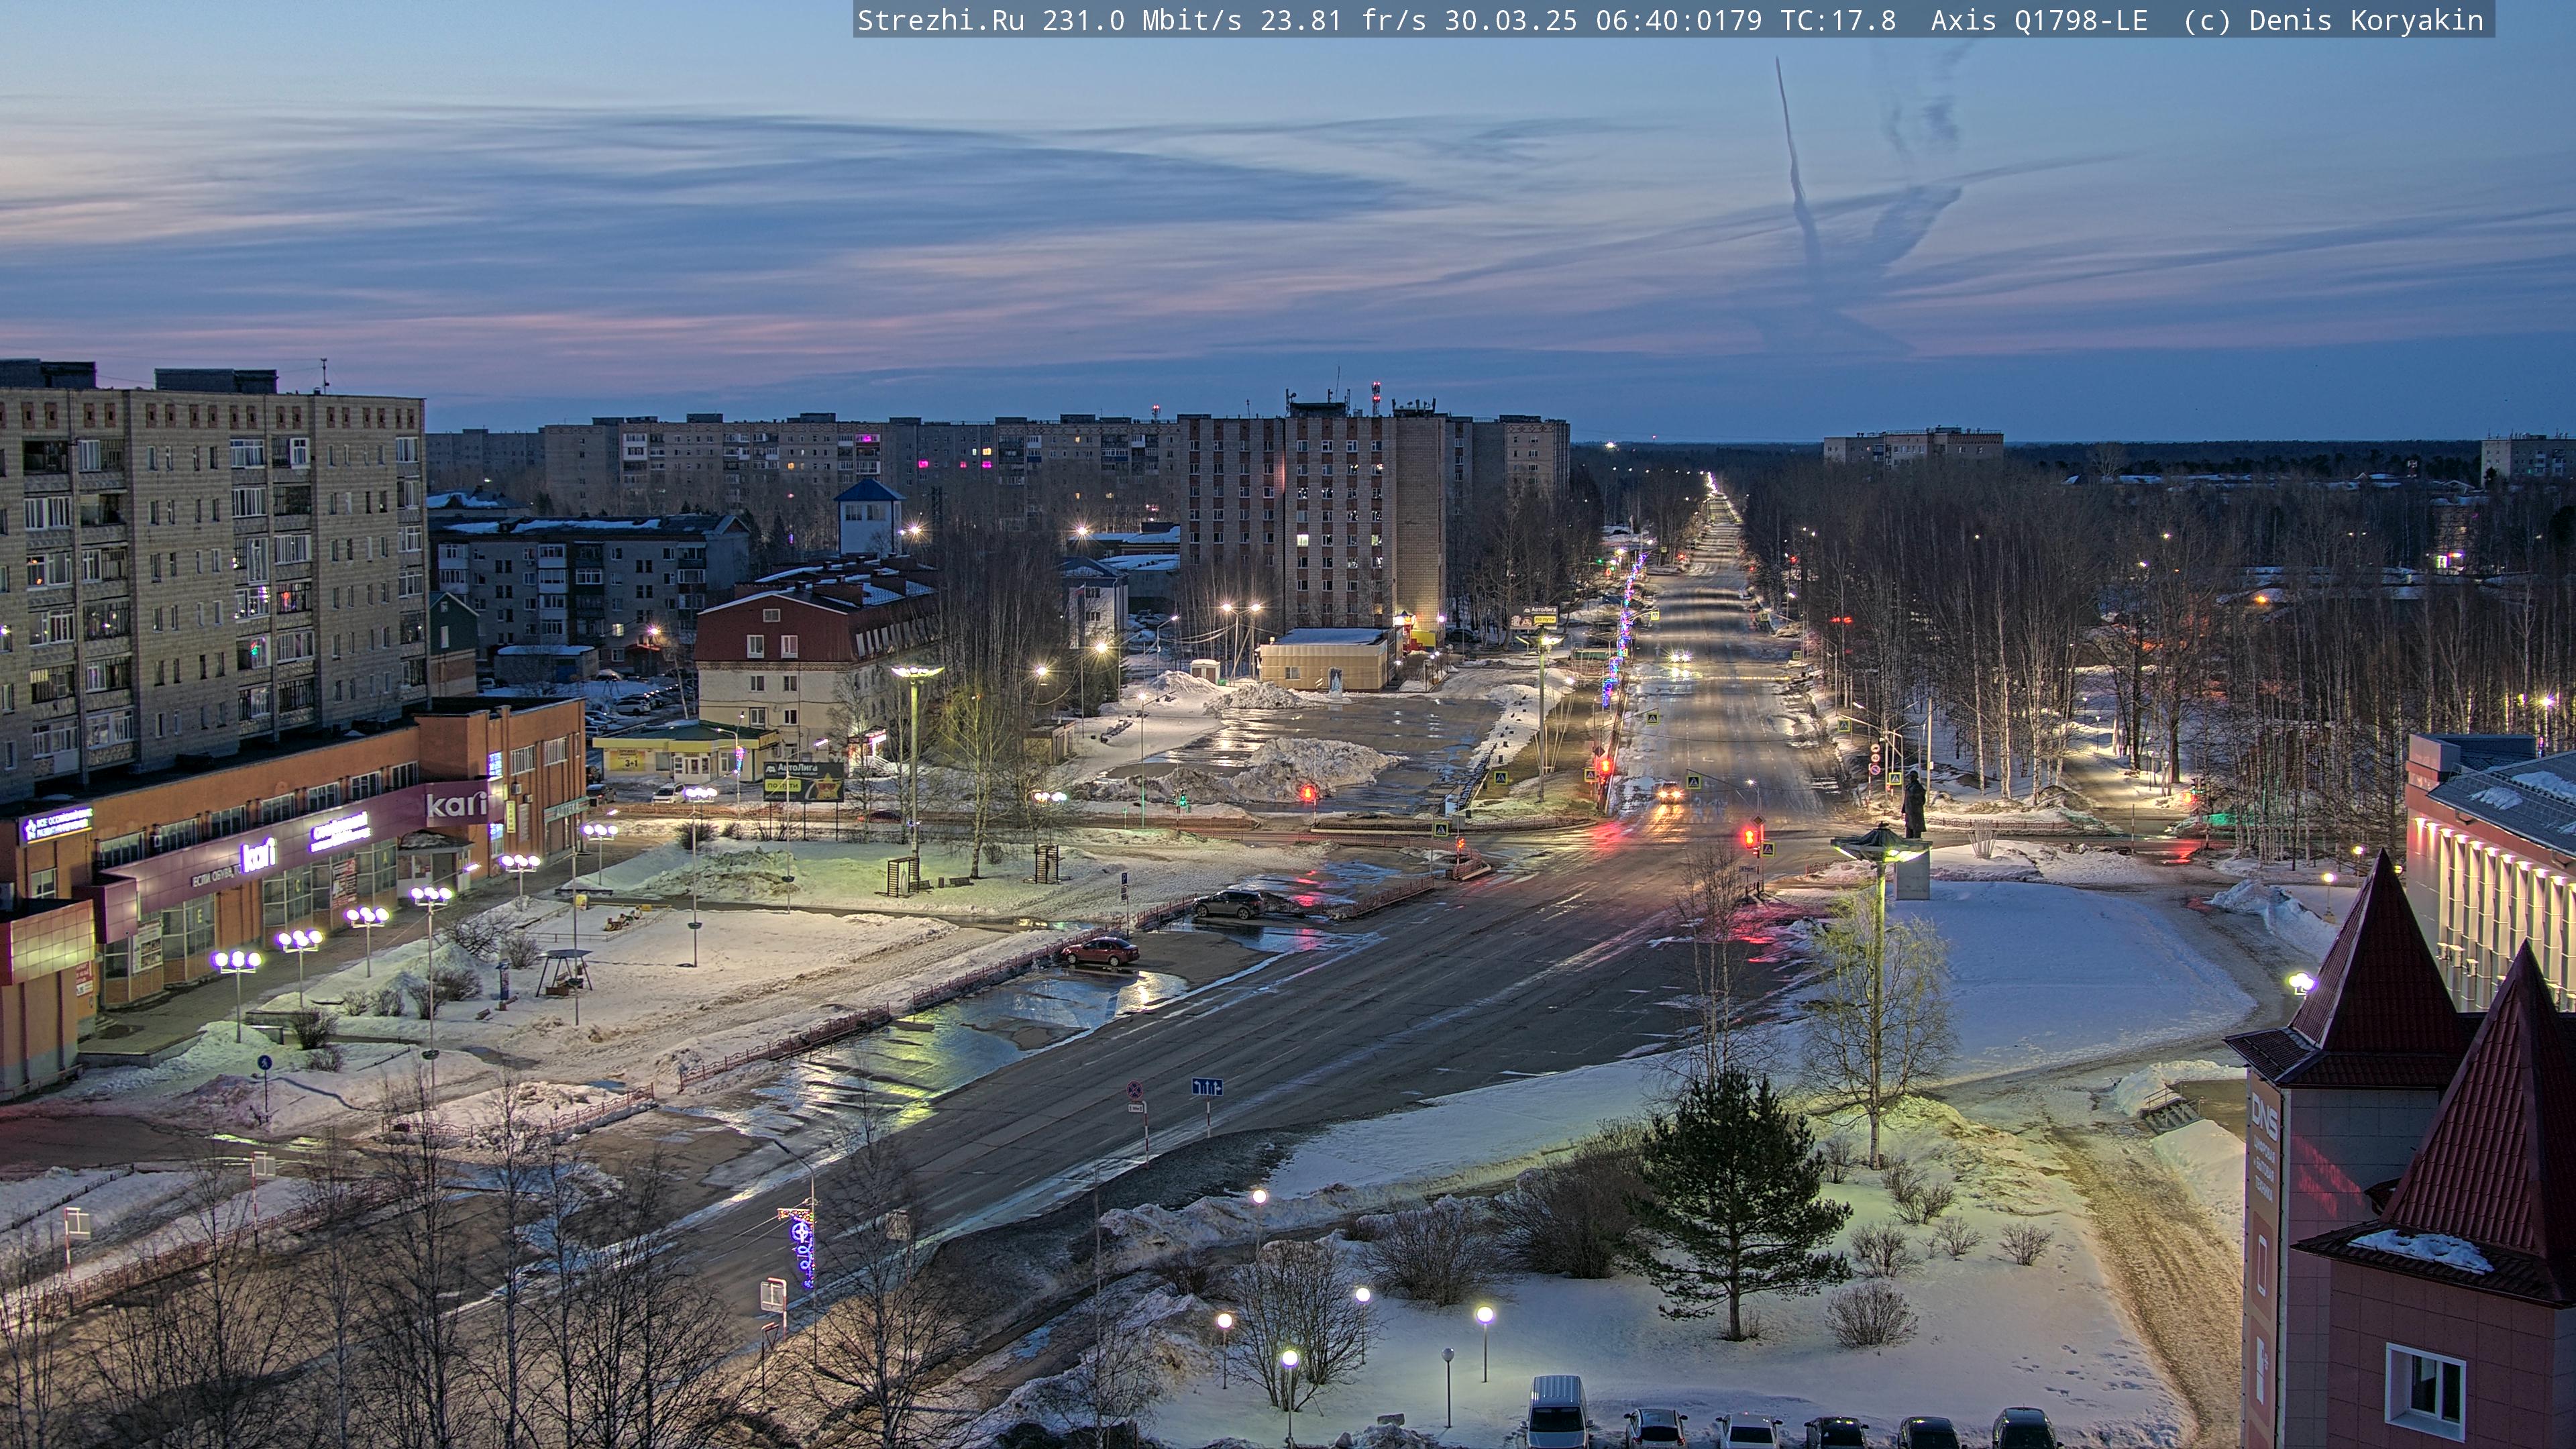
Task: Click the "06:40:0179" time stamp
Action: (1679, 21)
